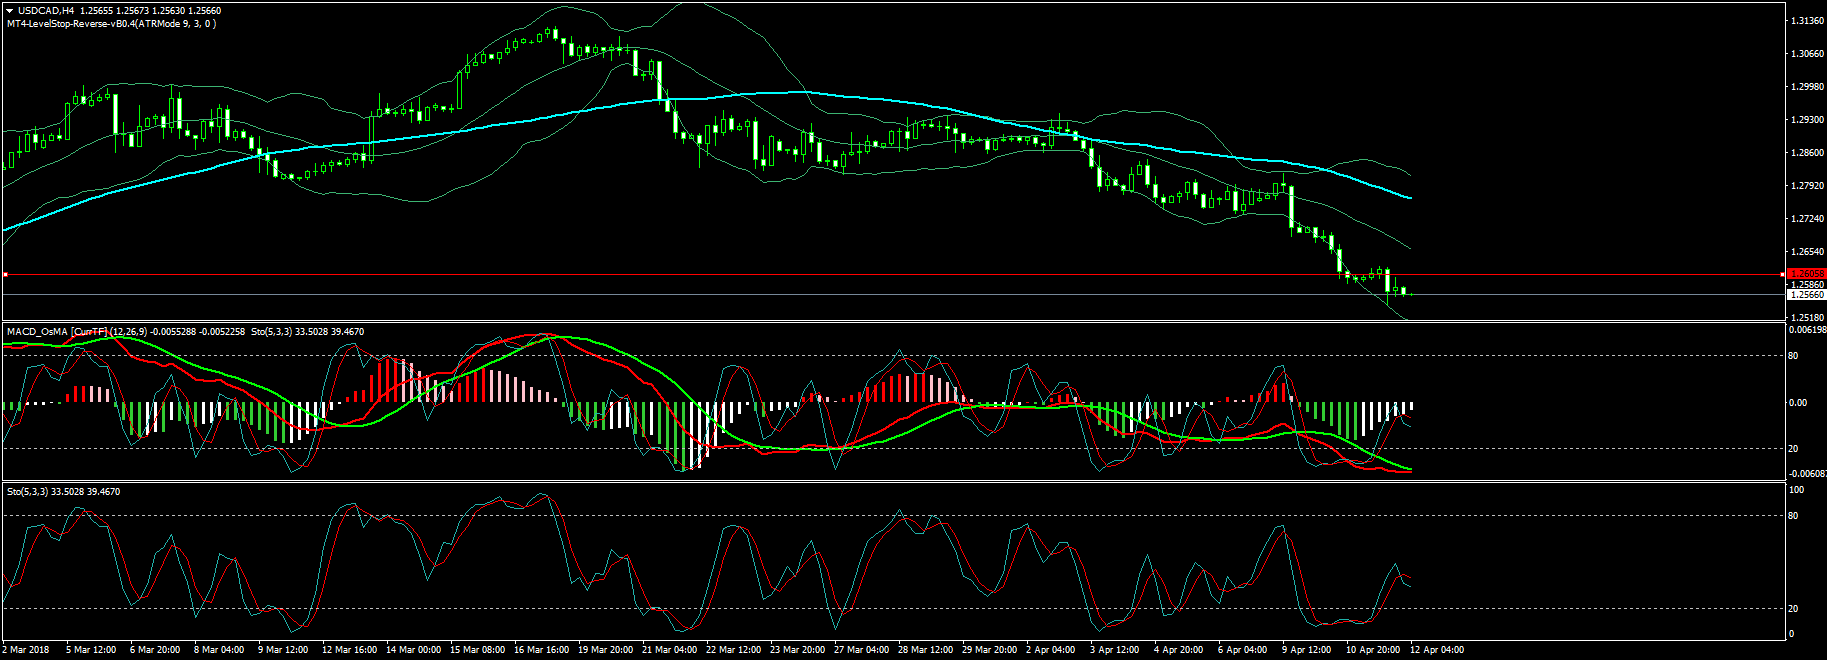Viewport: 1827px width, 660px height.
Task: Click the 1.28600 price axis label
Action: coord(1807,153)
